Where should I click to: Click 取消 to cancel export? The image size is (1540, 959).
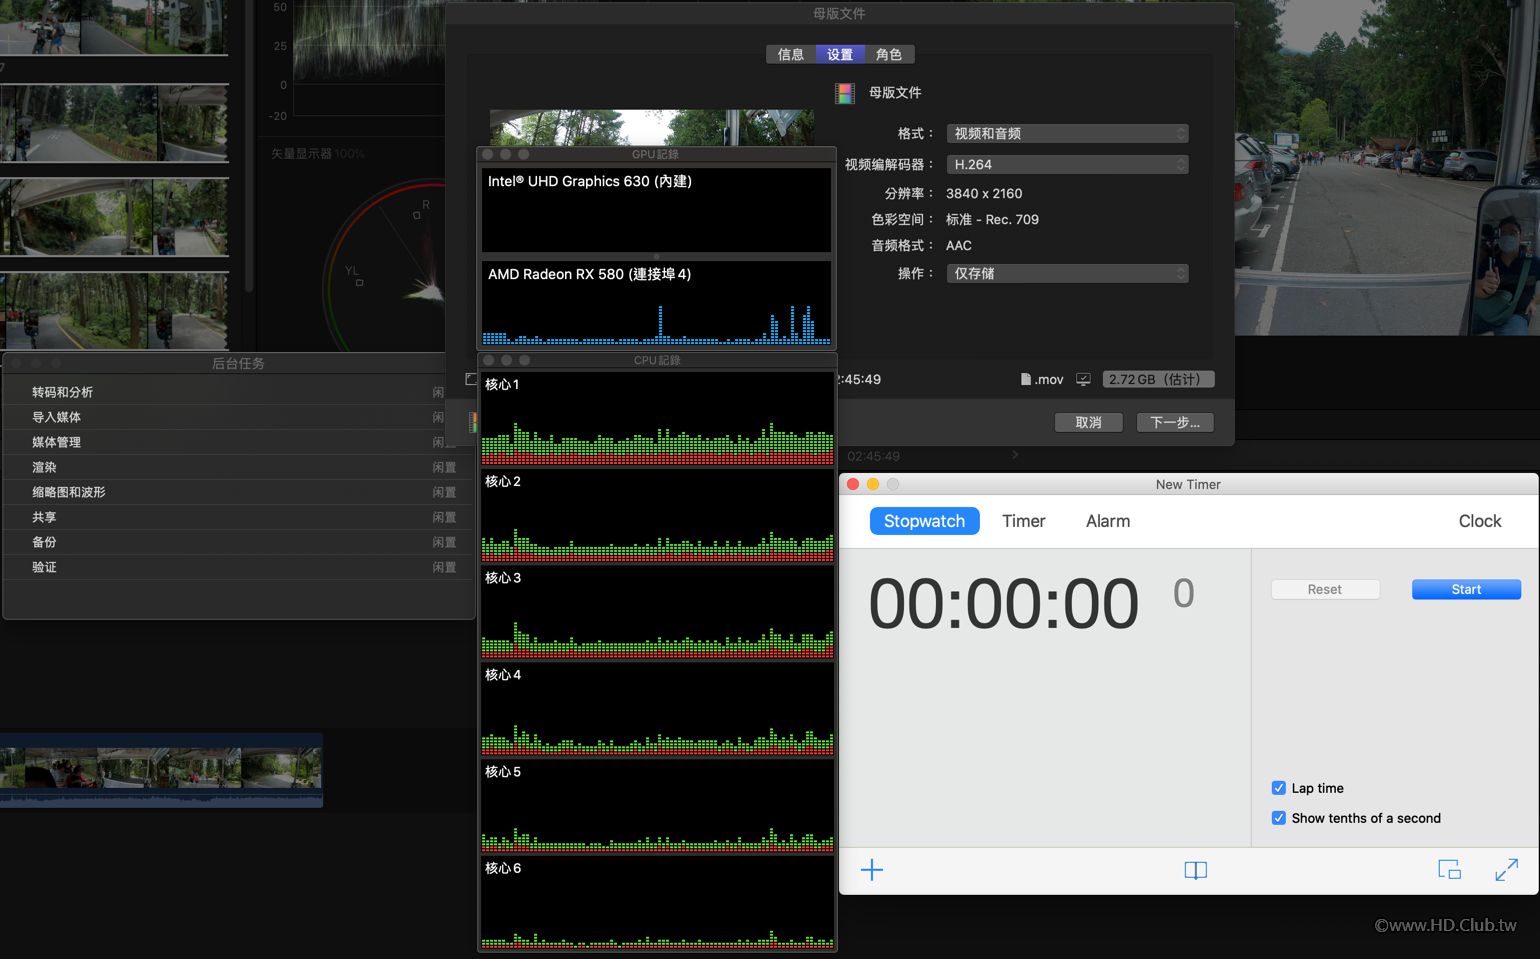(x=1088, y=422)
